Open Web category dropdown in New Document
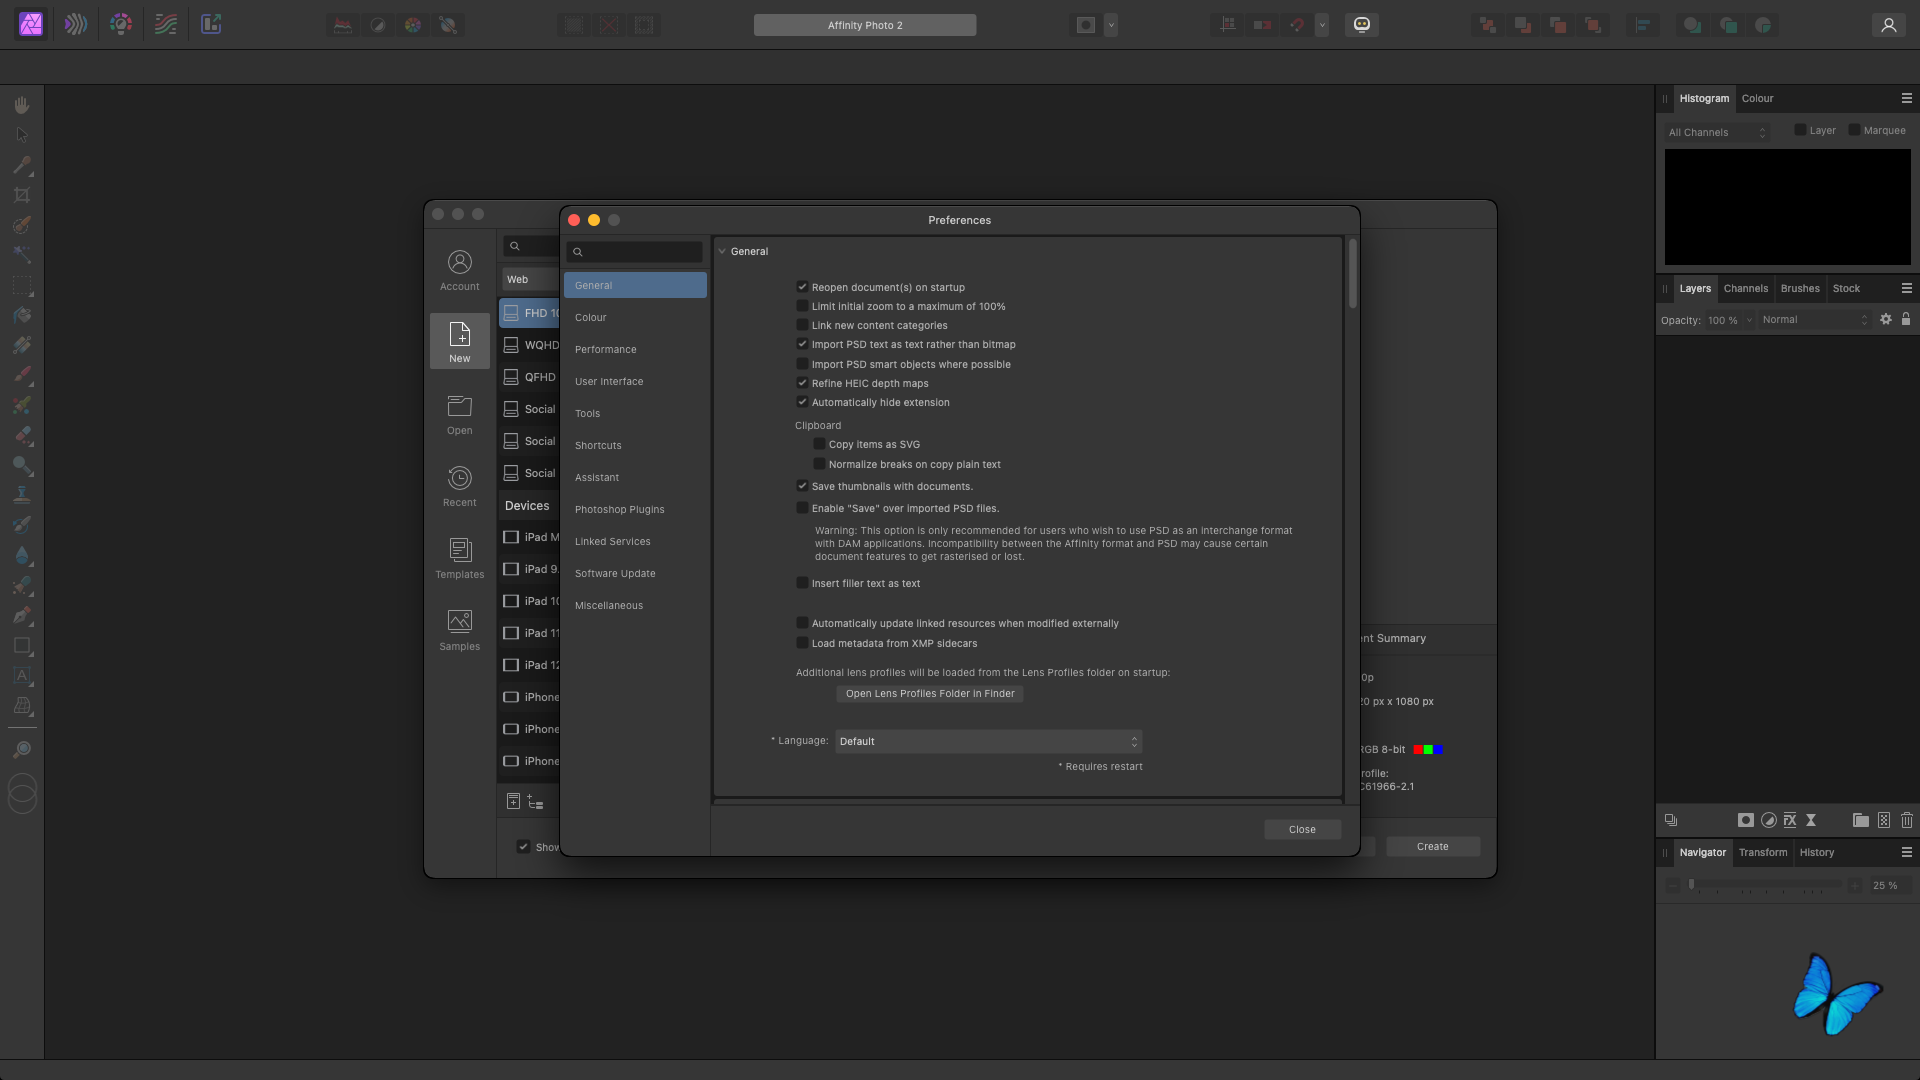The image size is (1920, 1080). click(530, 279)
